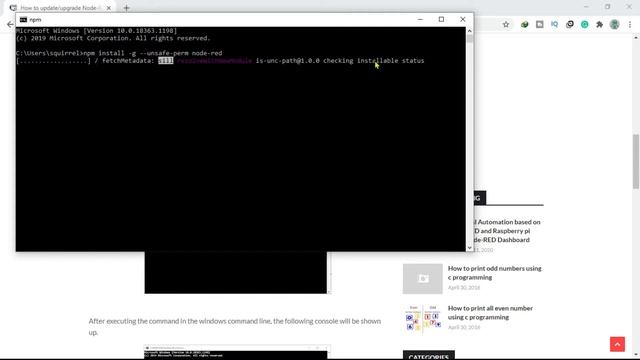Click the 'npm install -g --unsafe-perm node-red' command line
The image size is (640, 360).
pyautogui.click(x=153, y=53)
